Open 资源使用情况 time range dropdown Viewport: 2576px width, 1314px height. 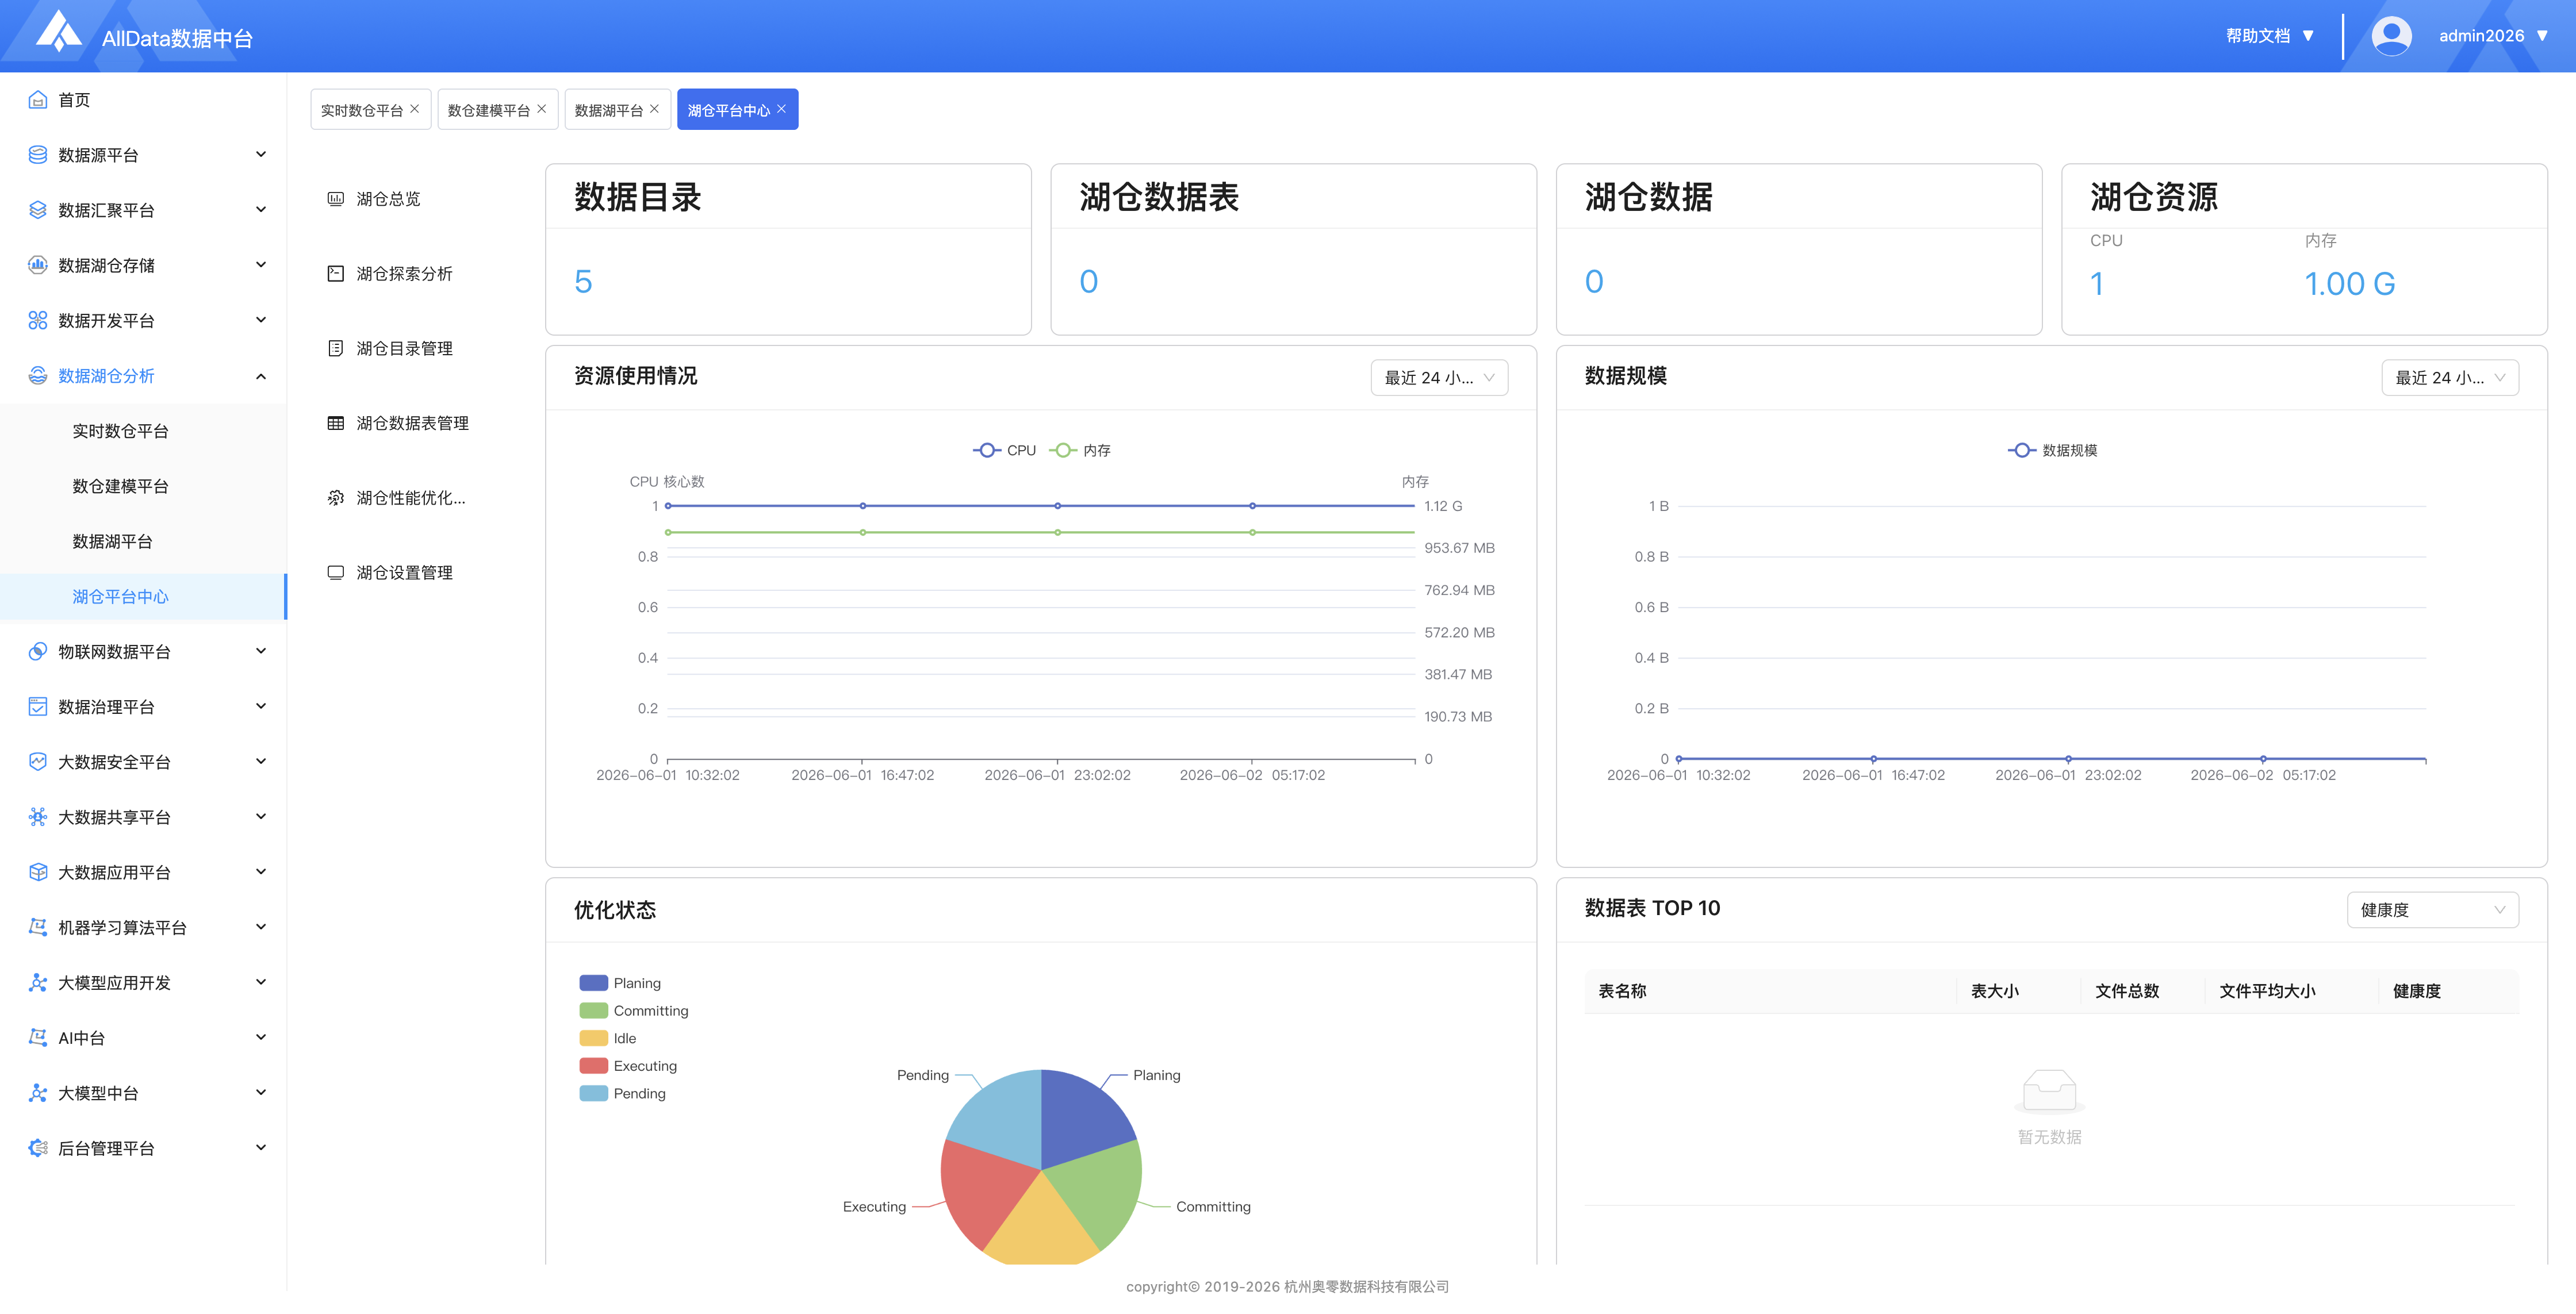(1439, 378)
